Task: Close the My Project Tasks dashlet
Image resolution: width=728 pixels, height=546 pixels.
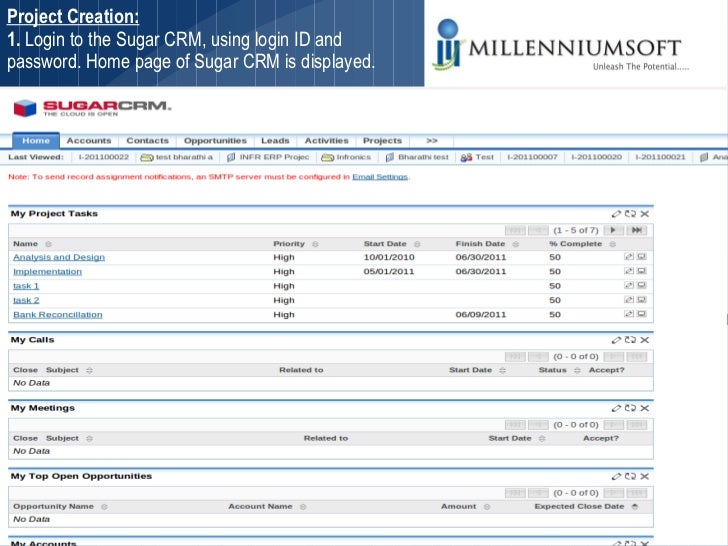Action: [645, 214]
